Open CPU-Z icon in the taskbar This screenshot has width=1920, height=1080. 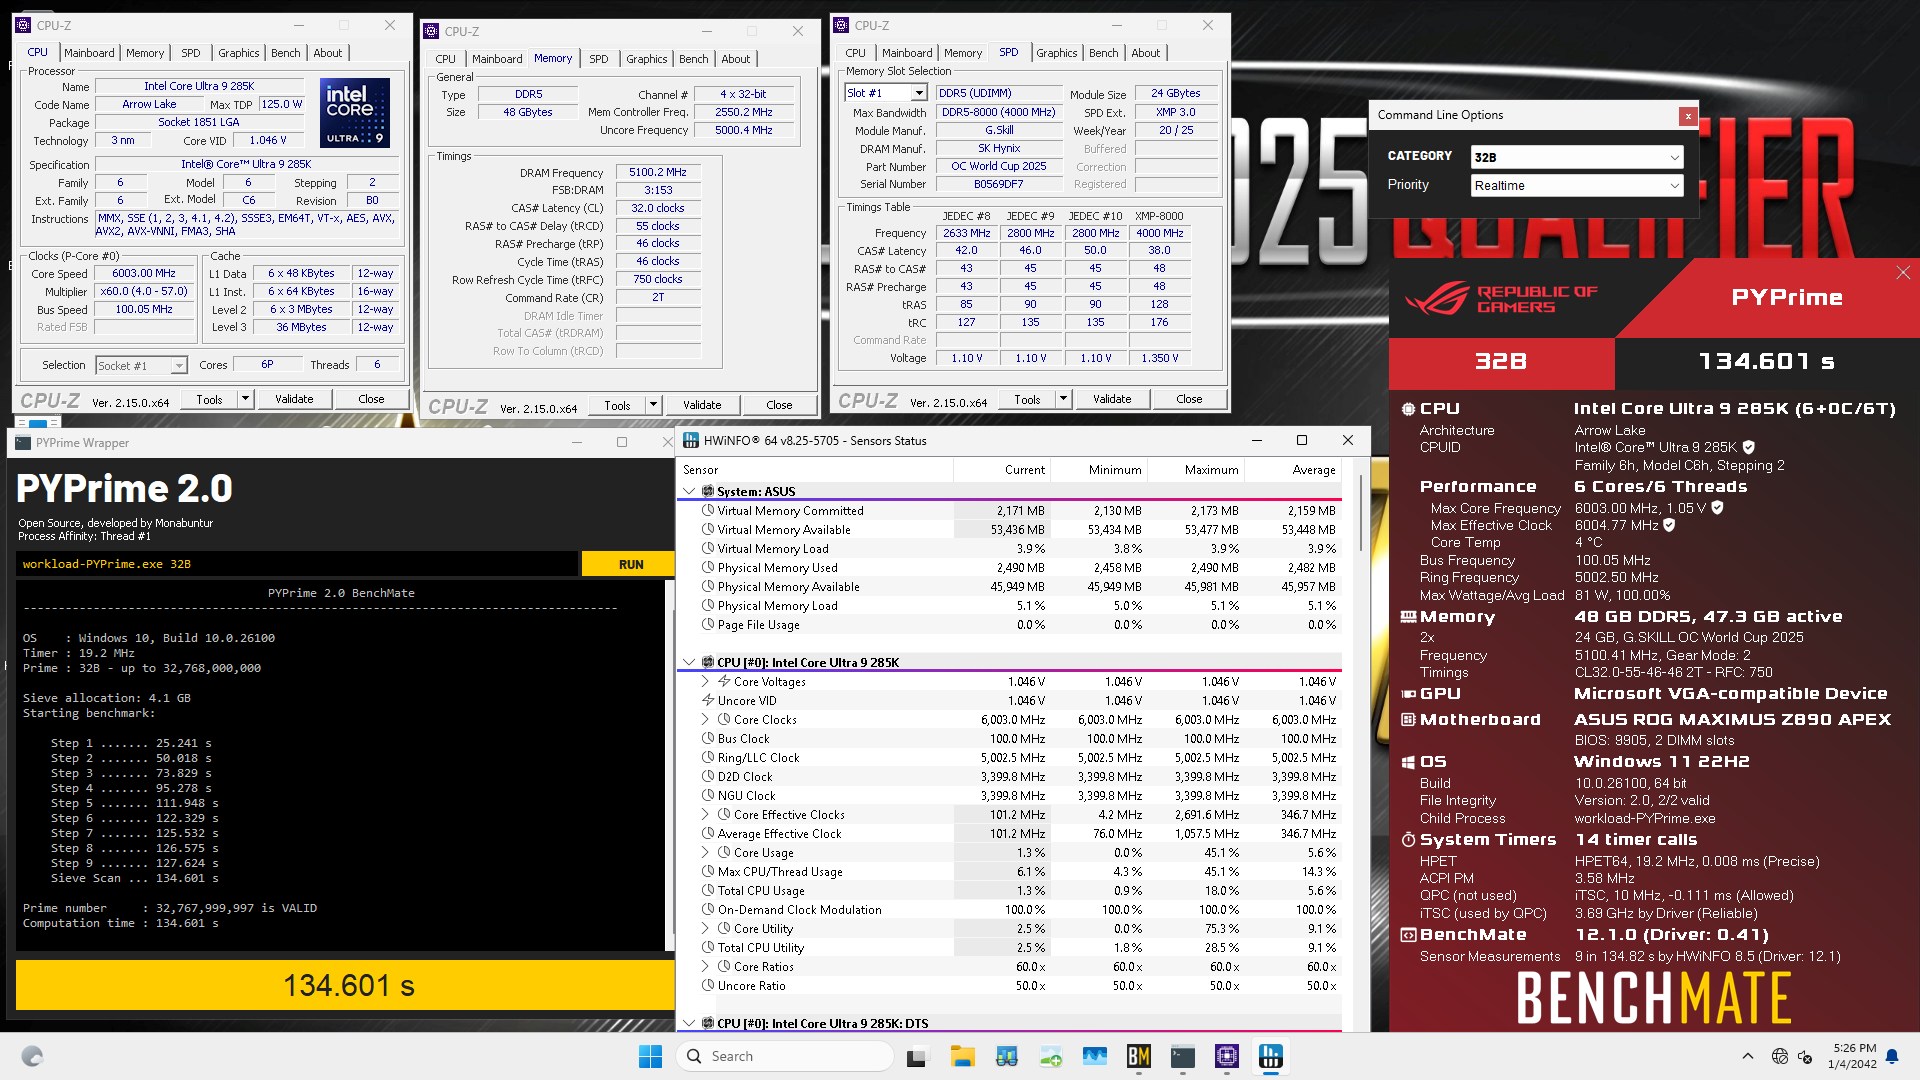(x=1226, y=1056)
